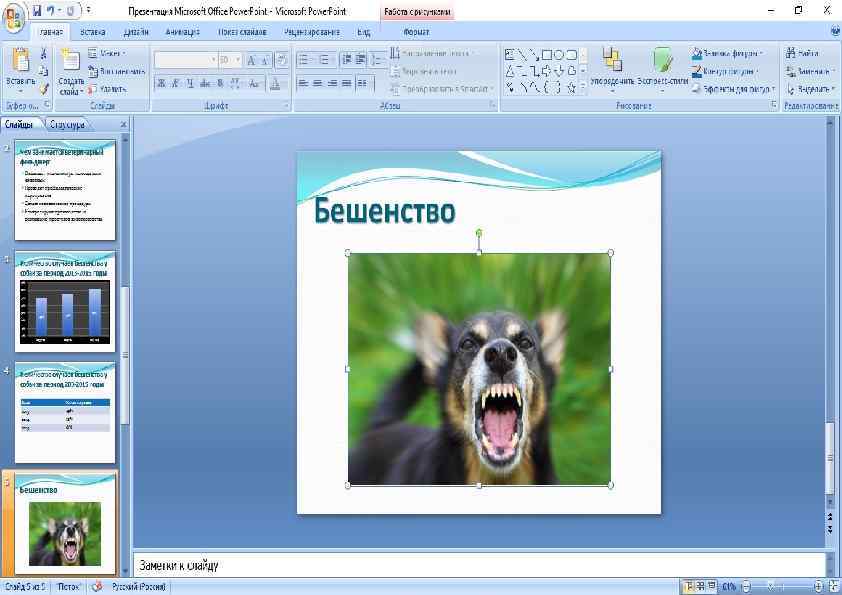Select the table slide thumbnail
Image resolution: width=842 pixels, height=595 pixels.
(65, 412)
